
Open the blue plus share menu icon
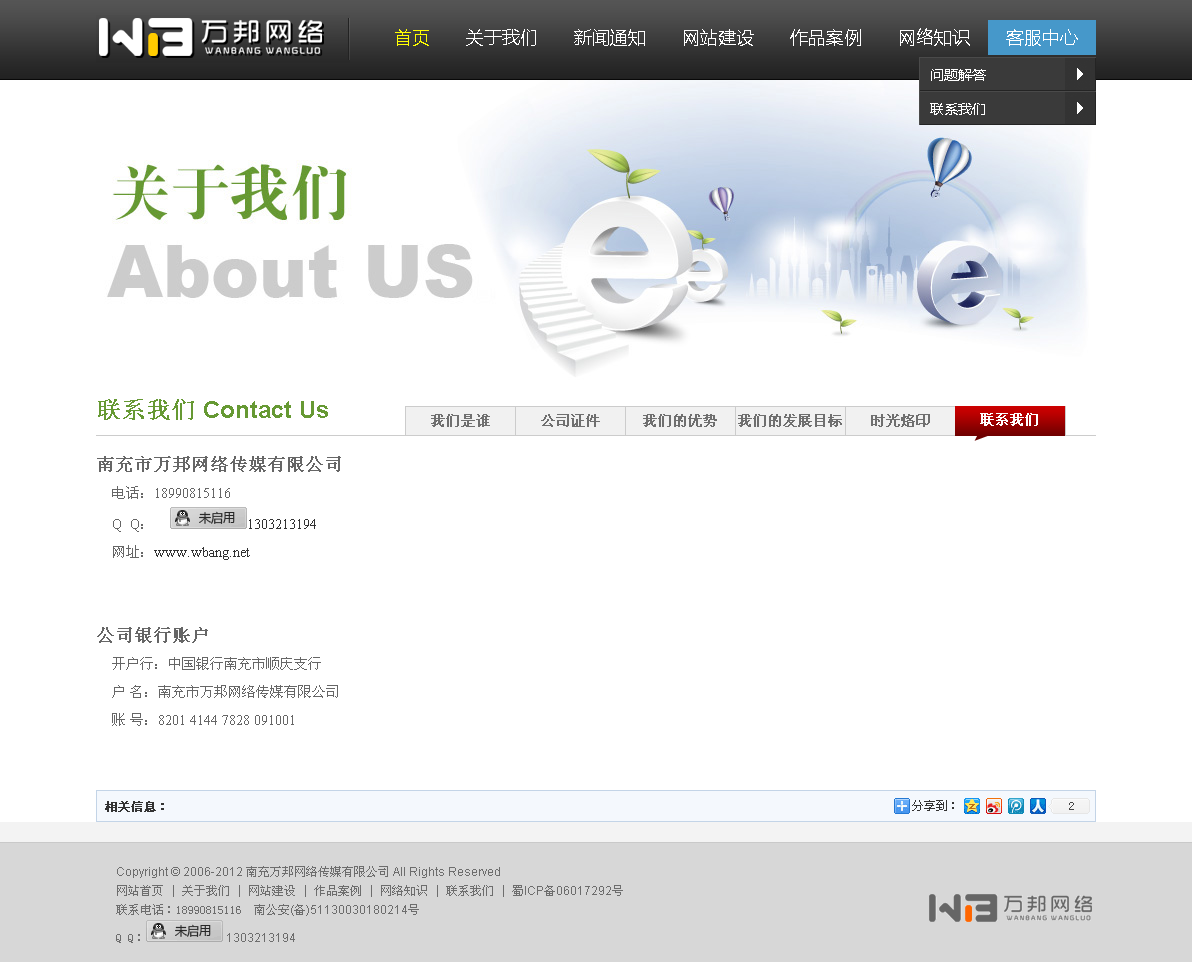tap(901, 806)
